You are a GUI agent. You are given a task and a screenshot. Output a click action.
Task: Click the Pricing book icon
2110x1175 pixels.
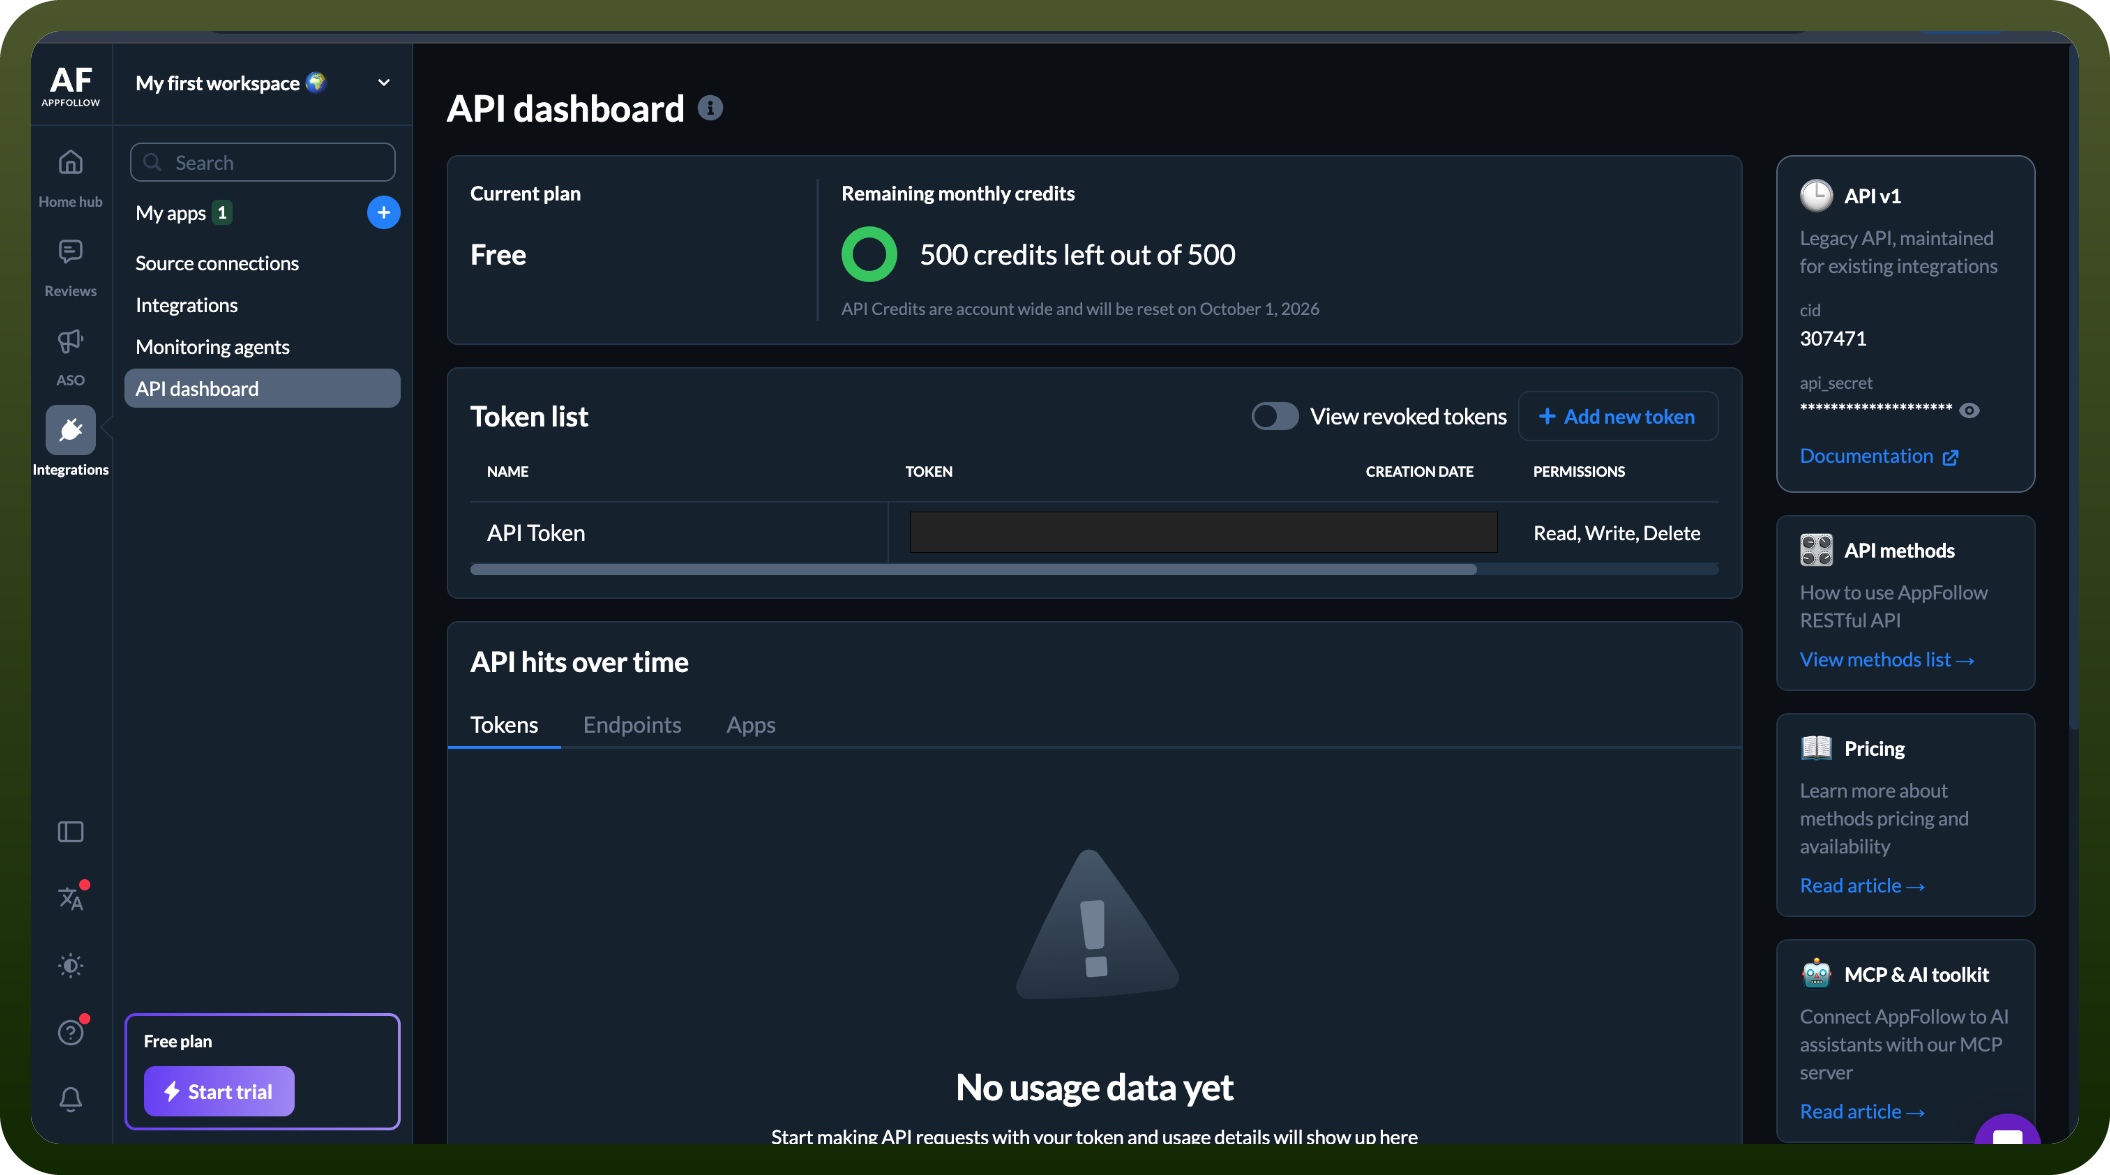coord(1816,748)
